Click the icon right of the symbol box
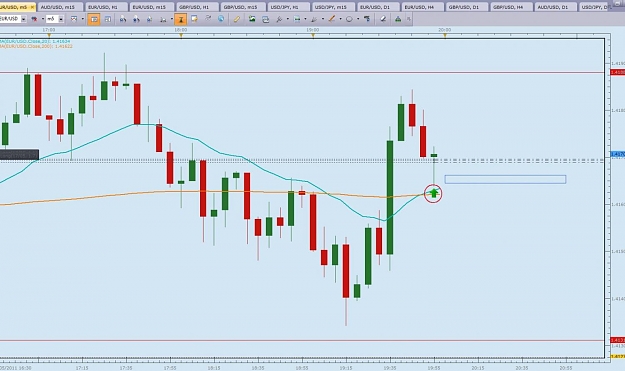Screen dimensions: 625x371 point(34,19)
